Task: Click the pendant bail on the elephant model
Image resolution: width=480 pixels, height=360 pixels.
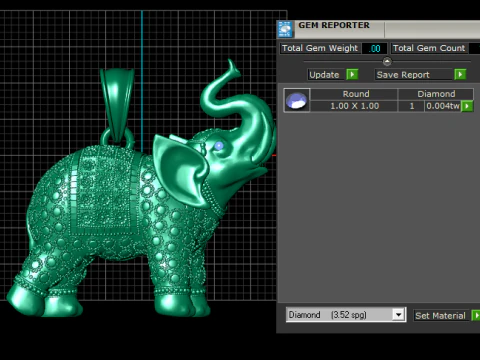Action: point(117,104)
